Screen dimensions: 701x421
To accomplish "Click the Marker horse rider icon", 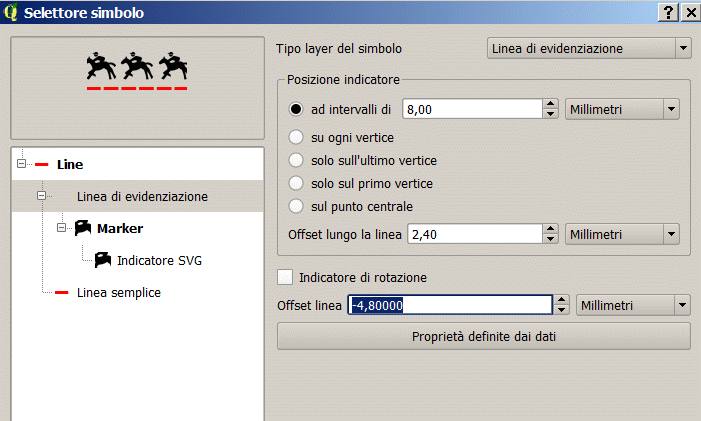I will [83, 228].
